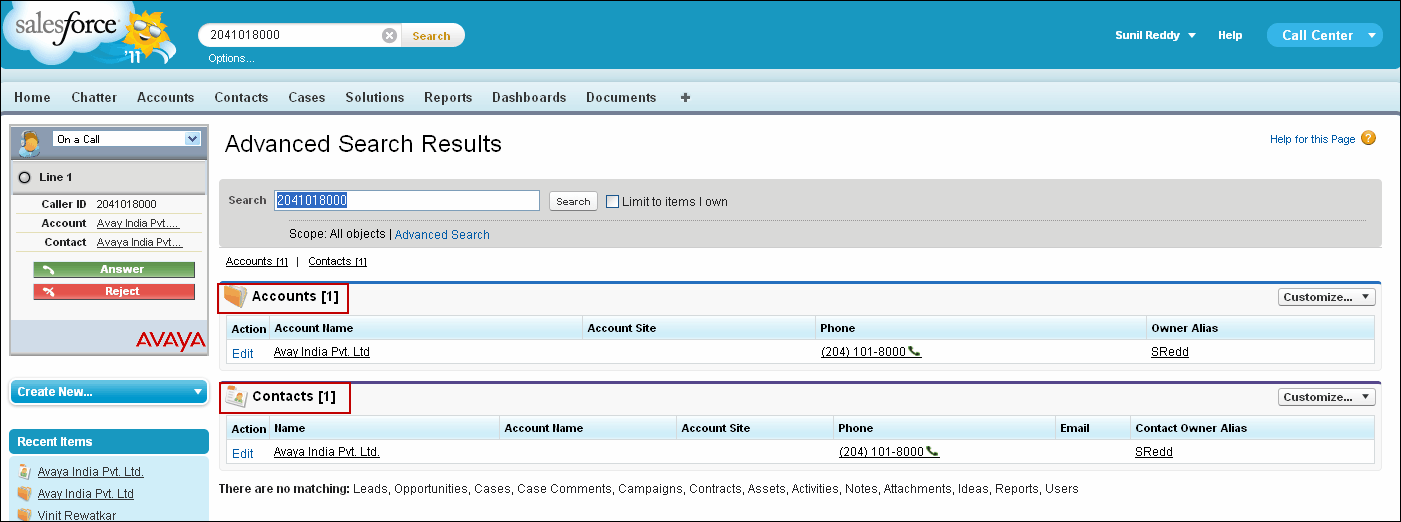Click Search button in Advanced Search panel

tap(573, 201)
